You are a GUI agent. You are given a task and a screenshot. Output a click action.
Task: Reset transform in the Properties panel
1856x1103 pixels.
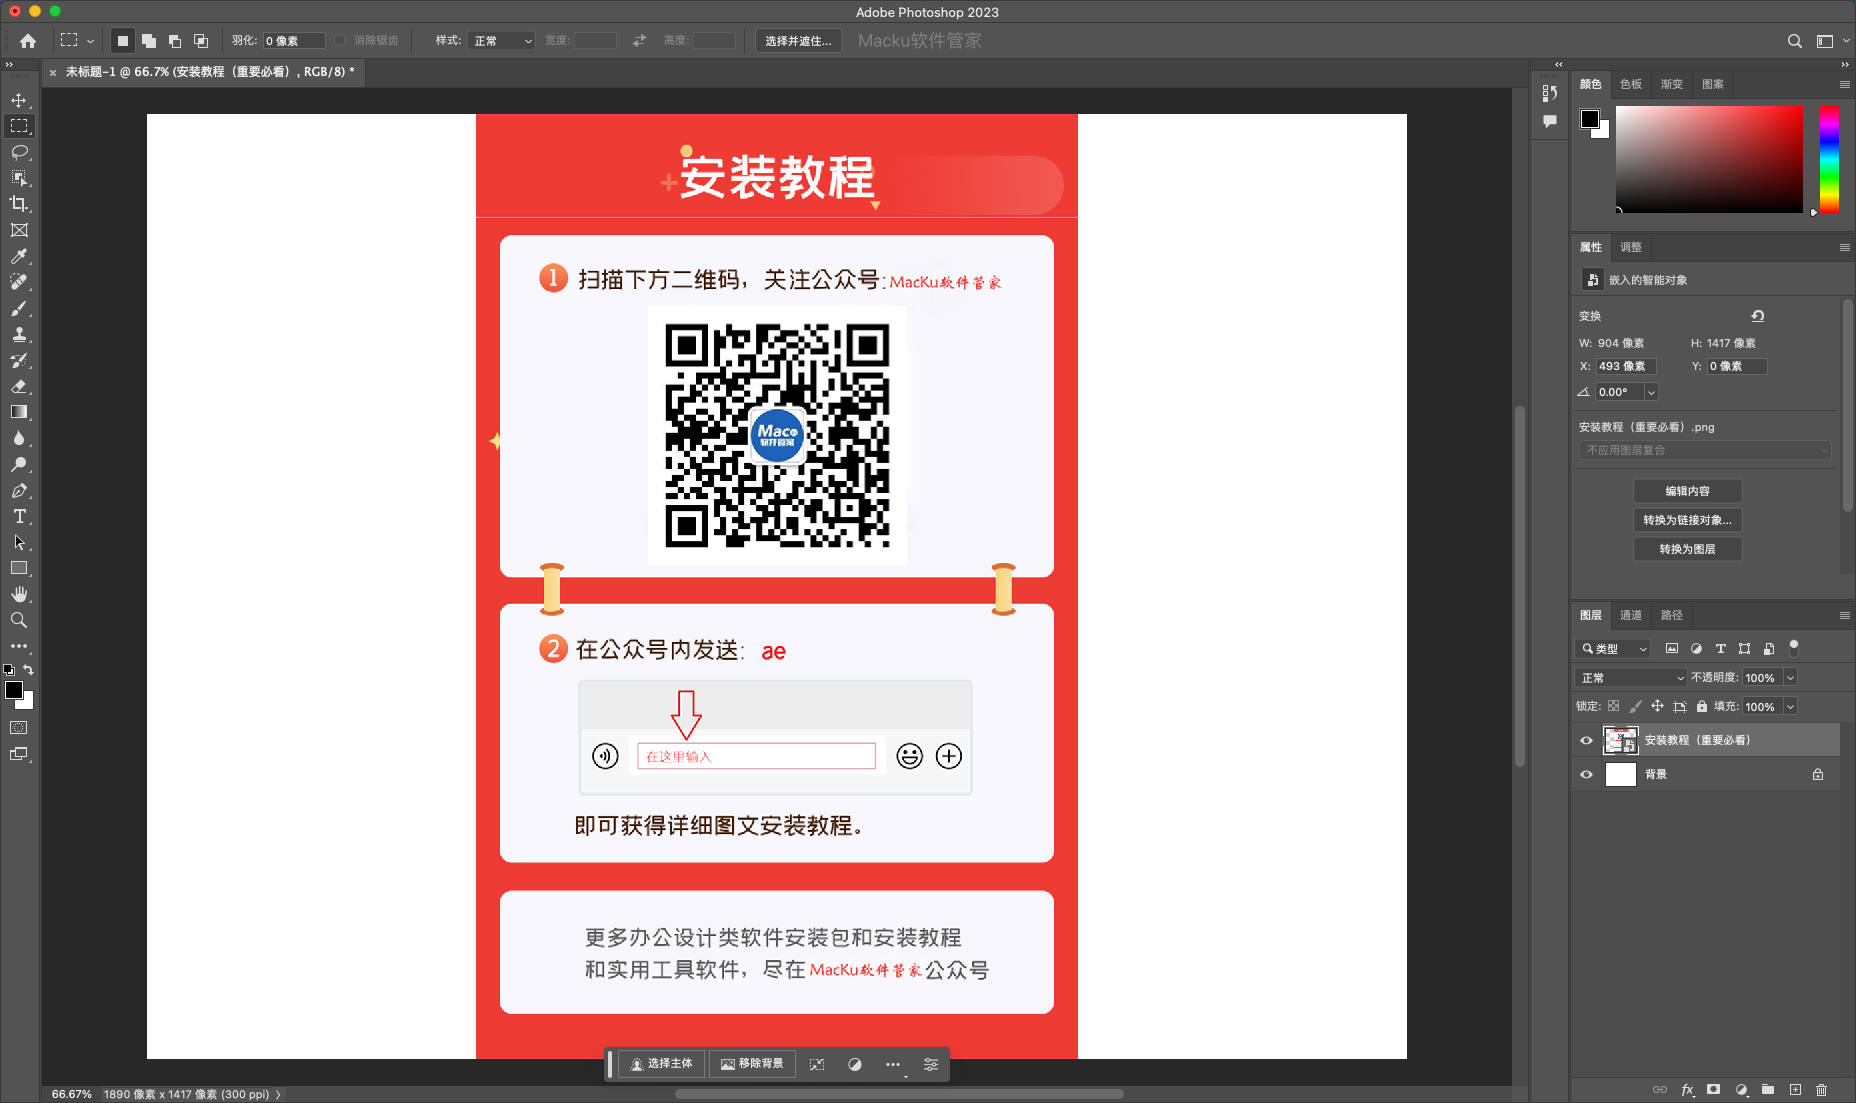coord(1758,316)
